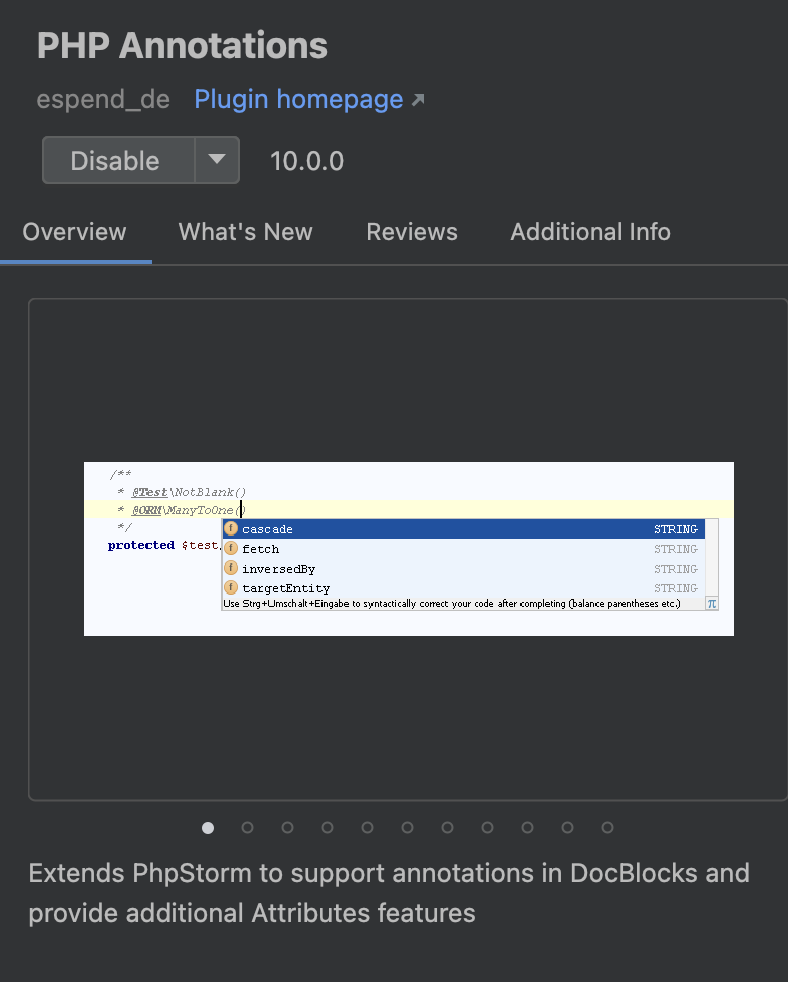Select the last carousel dot indicator
Image resolution: width=788 pixels, height=982 pixels.
pyautogui.click(x=607, y=827)
